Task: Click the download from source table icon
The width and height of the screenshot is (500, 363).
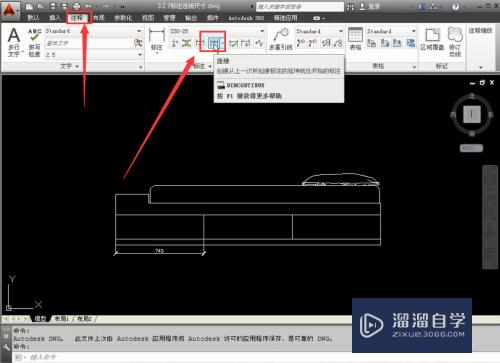Action: pos(385,43)
